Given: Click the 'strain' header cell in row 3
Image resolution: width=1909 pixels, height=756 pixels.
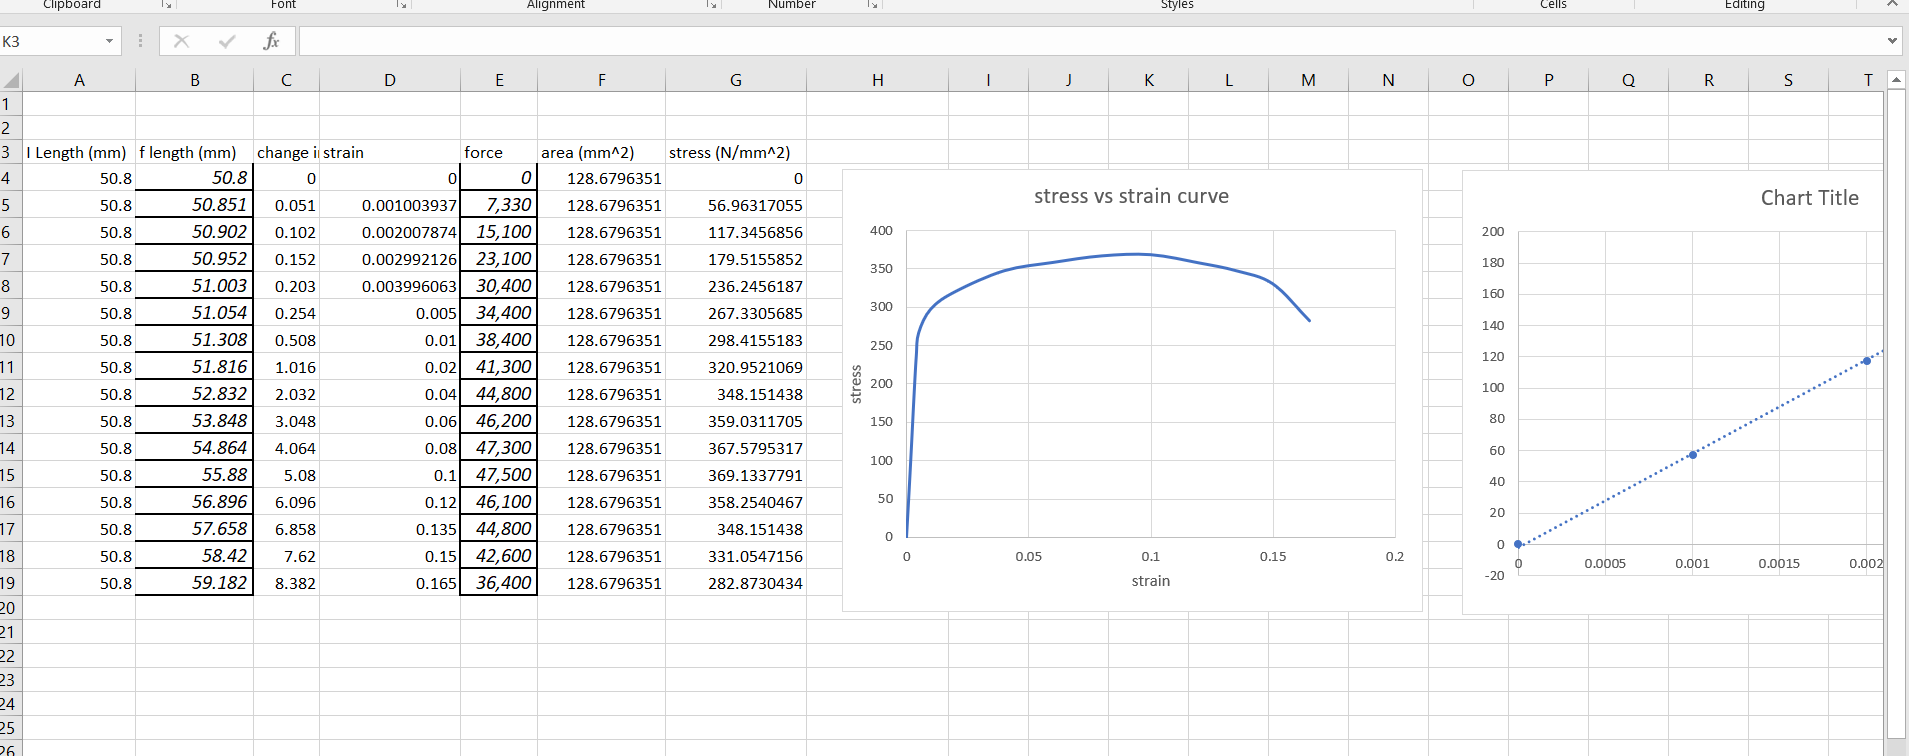Looking at the screenshot, I should 390,152.
